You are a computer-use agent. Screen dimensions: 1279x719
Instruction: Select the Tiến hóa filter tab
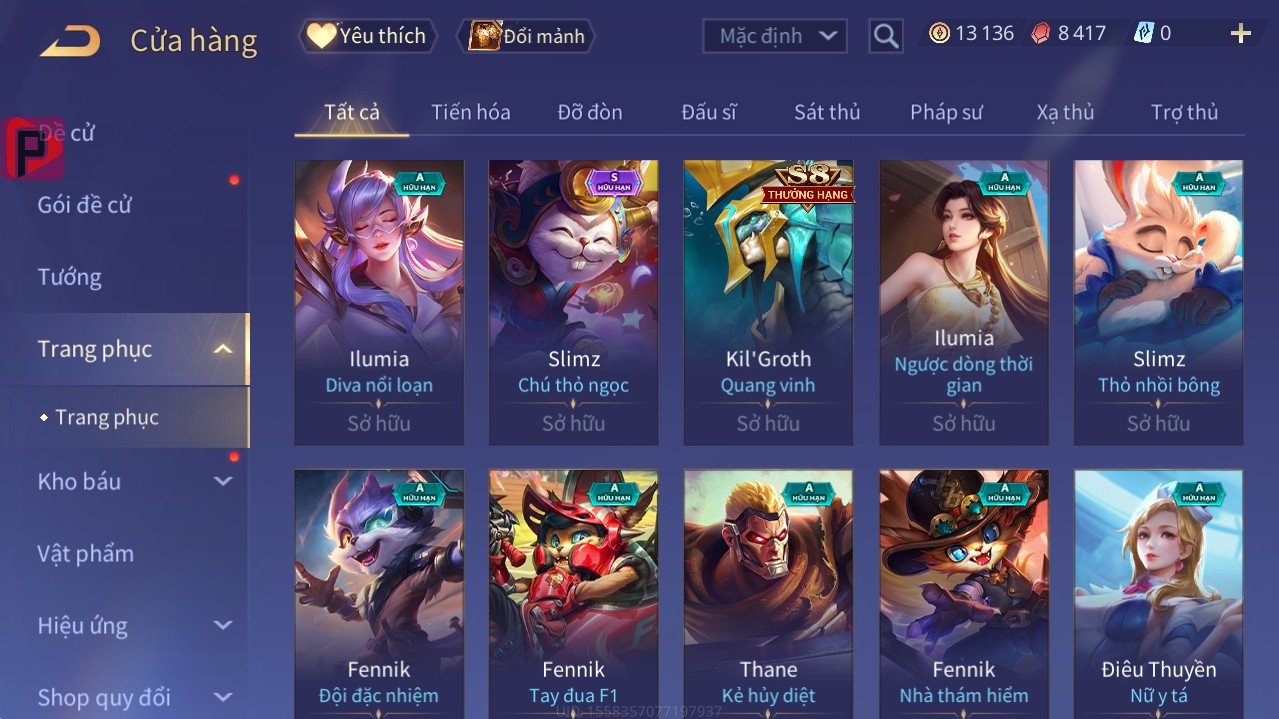click(471, 112)
